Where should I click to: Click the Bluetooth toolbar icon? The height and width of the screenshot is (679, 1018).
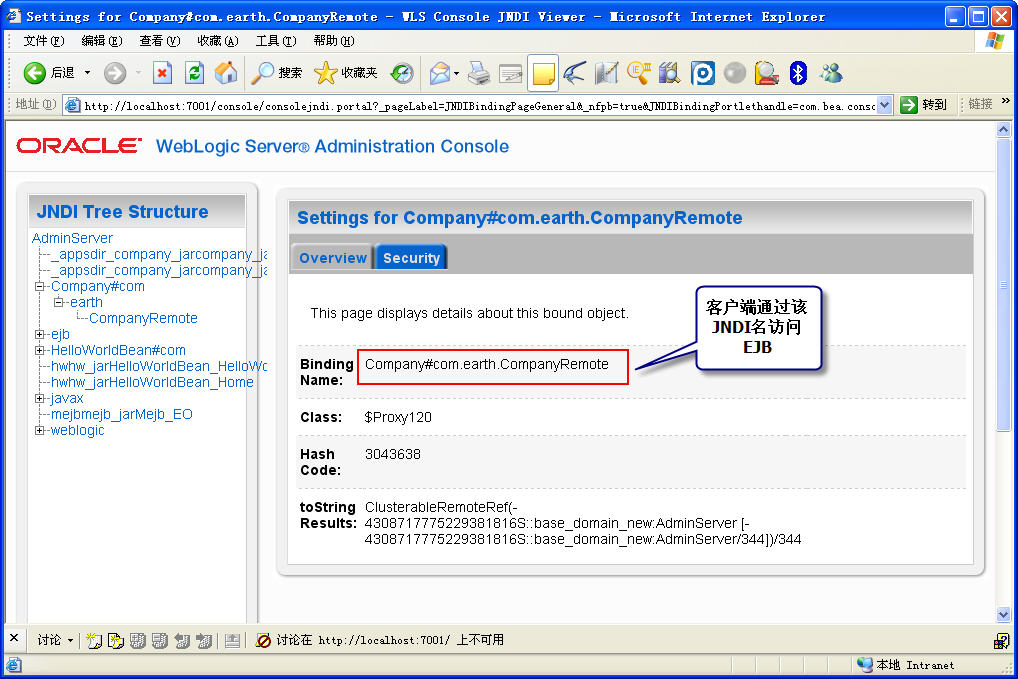798,72
